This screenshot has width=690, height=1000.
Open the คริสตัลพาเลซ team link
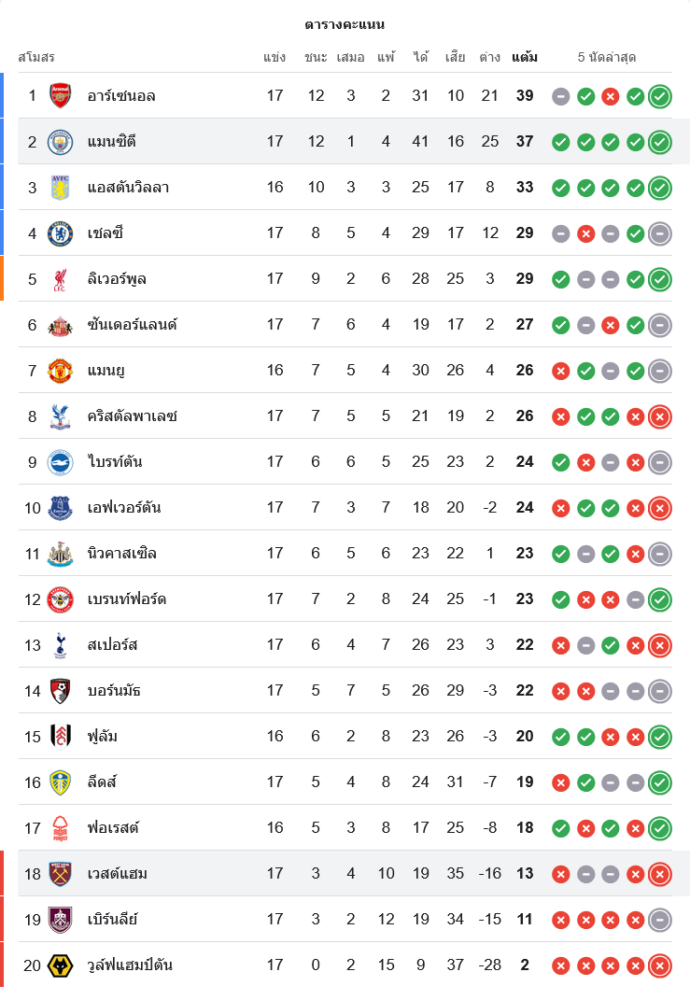point(132,416)
